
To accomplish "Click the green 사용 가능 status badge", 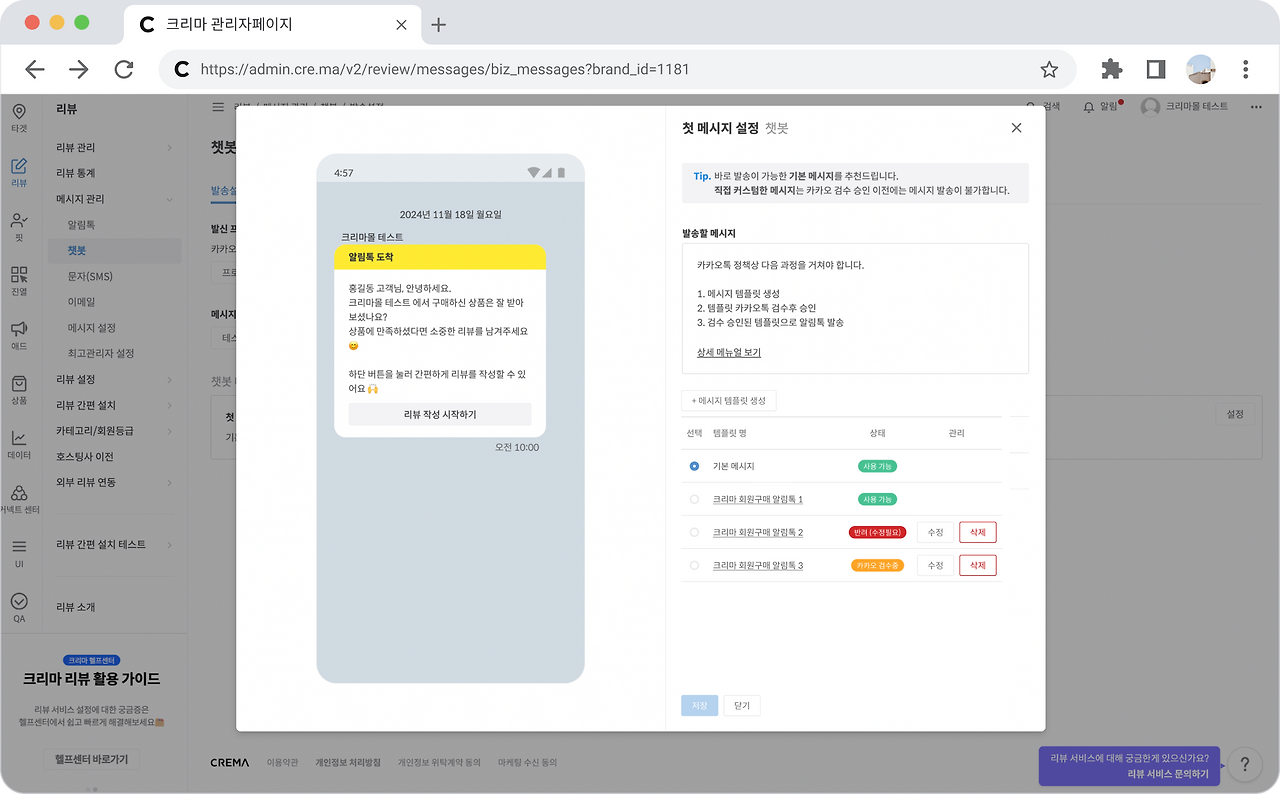I will pyautogui.click(x=877, y=466).
